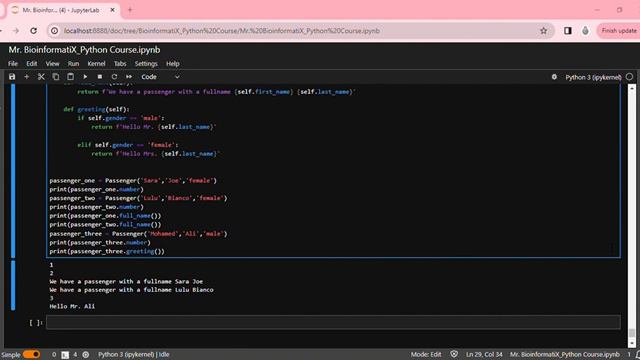Open the browser profile avatar
Screen dimensions: 640x360
585,31
